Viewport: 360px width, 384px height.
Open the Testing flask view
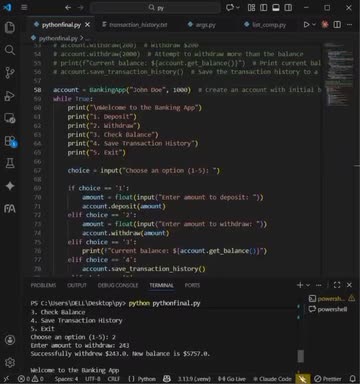pos(10,163)
